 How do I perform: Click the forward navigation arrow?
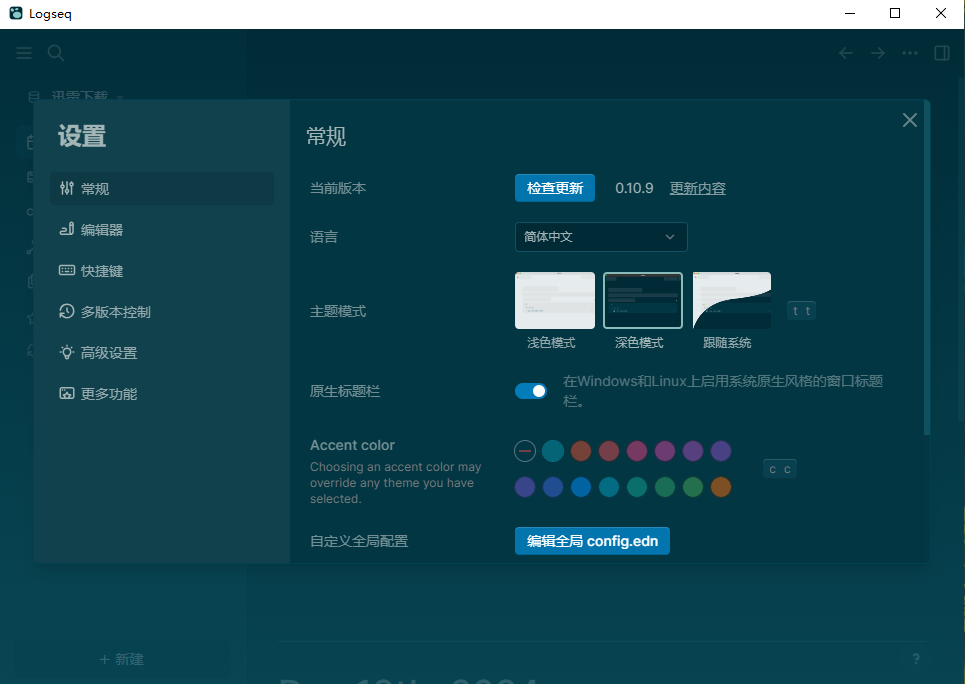pyautogui.click(x=878, y=53)
